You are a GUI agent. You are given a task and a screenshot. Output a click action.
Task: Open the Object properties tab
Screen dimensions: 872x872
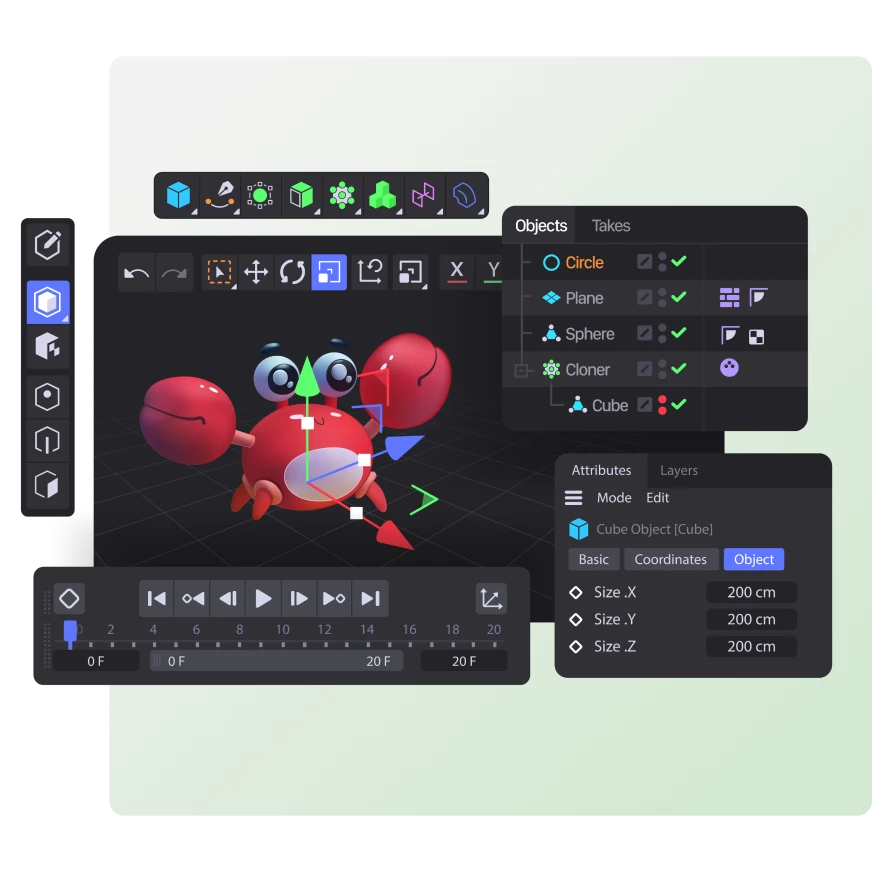point(754,559)
